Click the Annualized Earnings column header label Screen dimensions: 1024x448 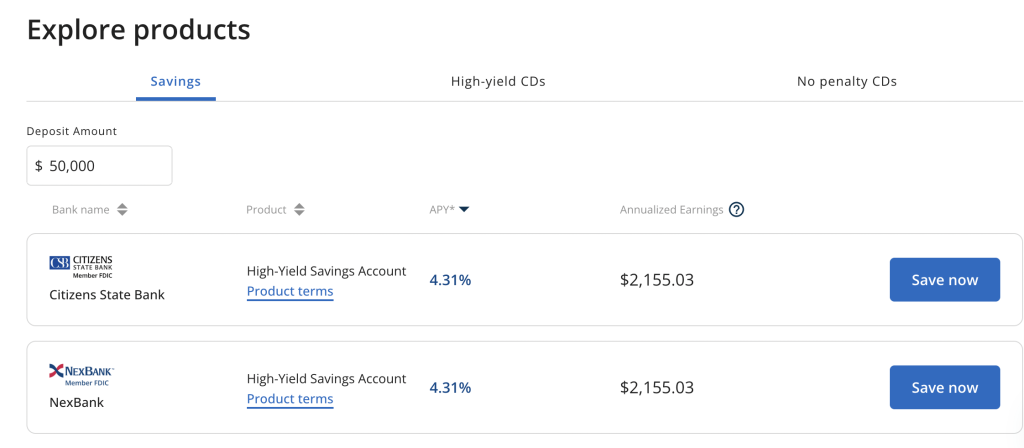(x=671, y=210)
